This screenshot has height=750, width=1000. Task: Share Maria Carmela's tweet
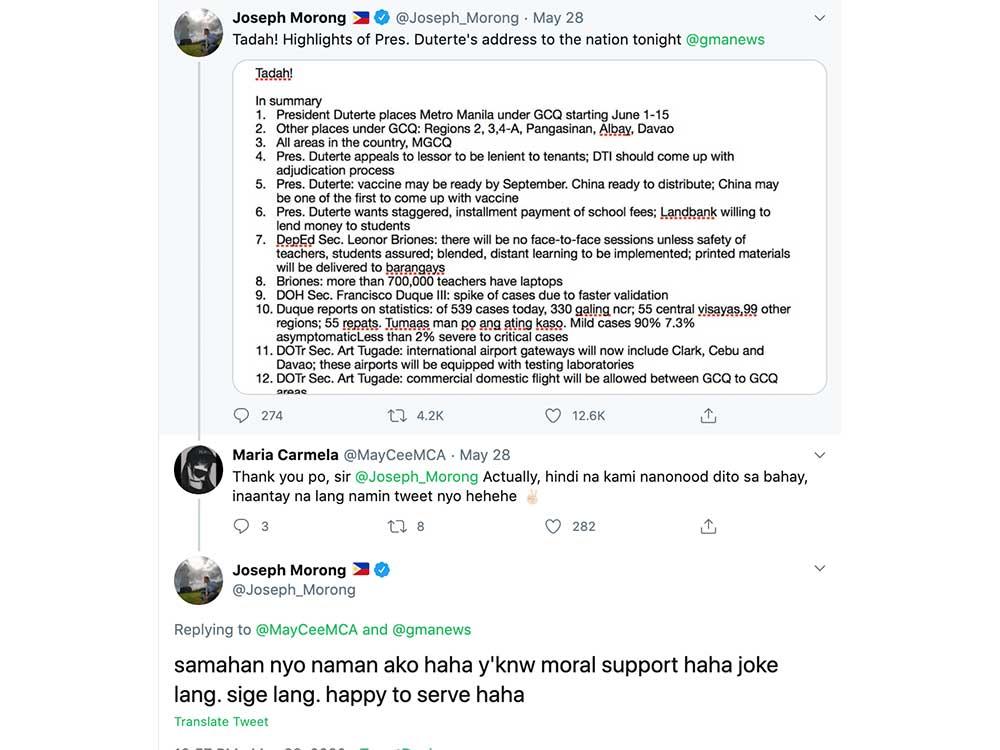pyautogui.click(x=708, y=526)
